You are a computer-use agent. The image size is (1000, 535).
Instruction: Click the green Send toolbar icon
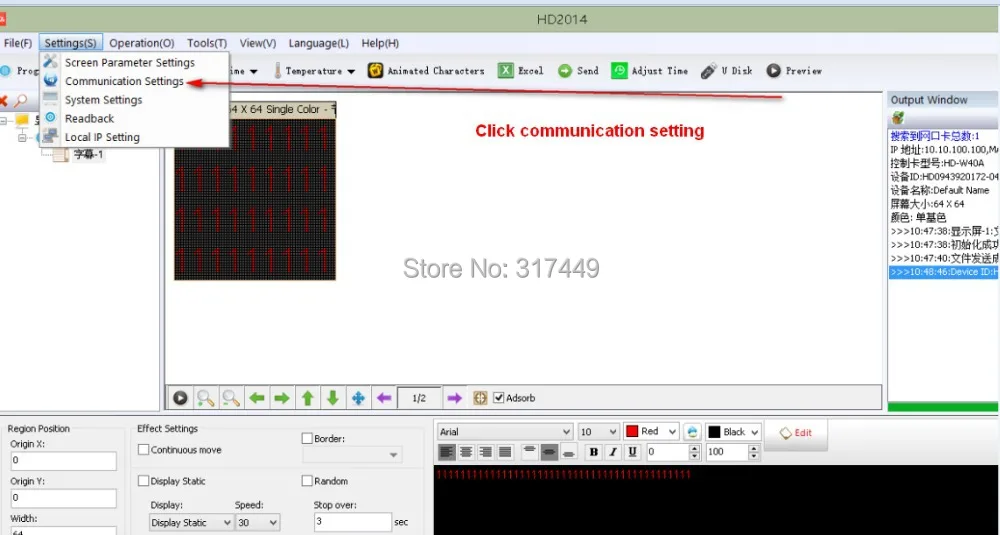pyautogui.click(x=564, y=71)
